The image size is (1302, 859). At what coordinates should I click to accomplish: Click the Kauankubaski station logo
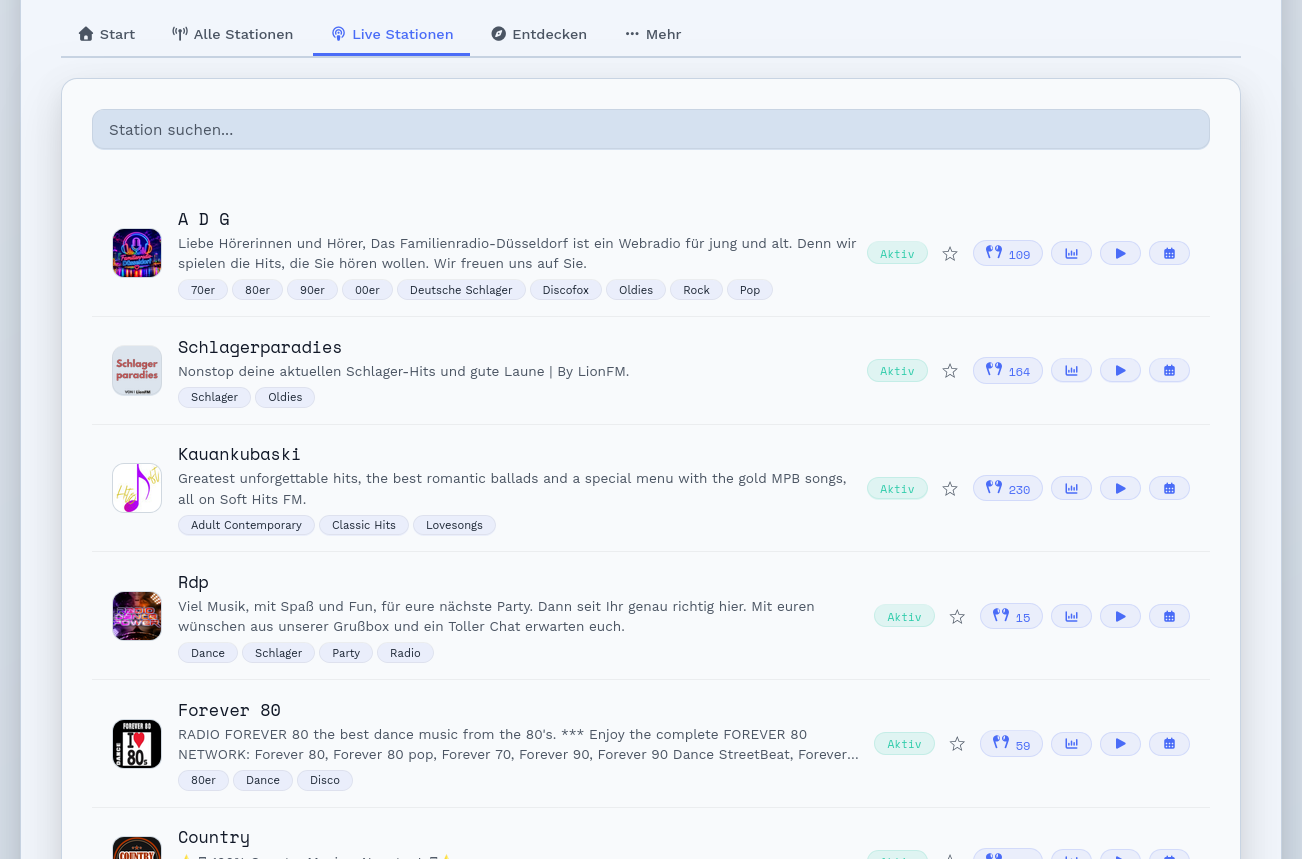pos(137,488)
